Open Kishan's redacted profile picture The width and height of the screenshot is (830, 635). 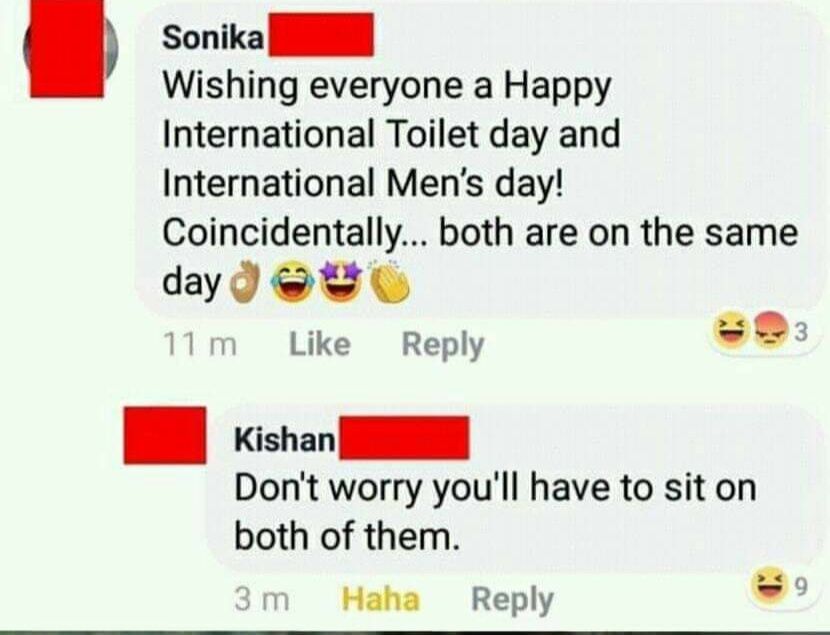(165, 435)
